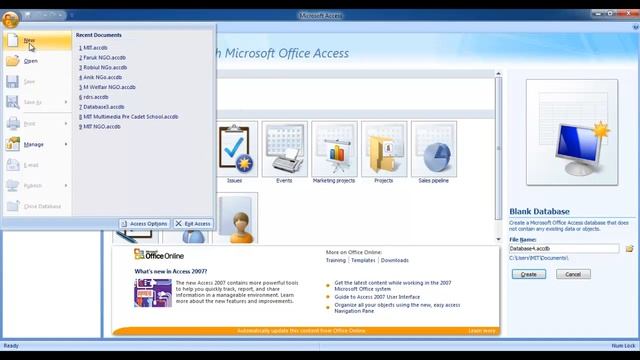Click the Exit Access button
This screenshot has height=360, width=640.
(x=193, y=224)
